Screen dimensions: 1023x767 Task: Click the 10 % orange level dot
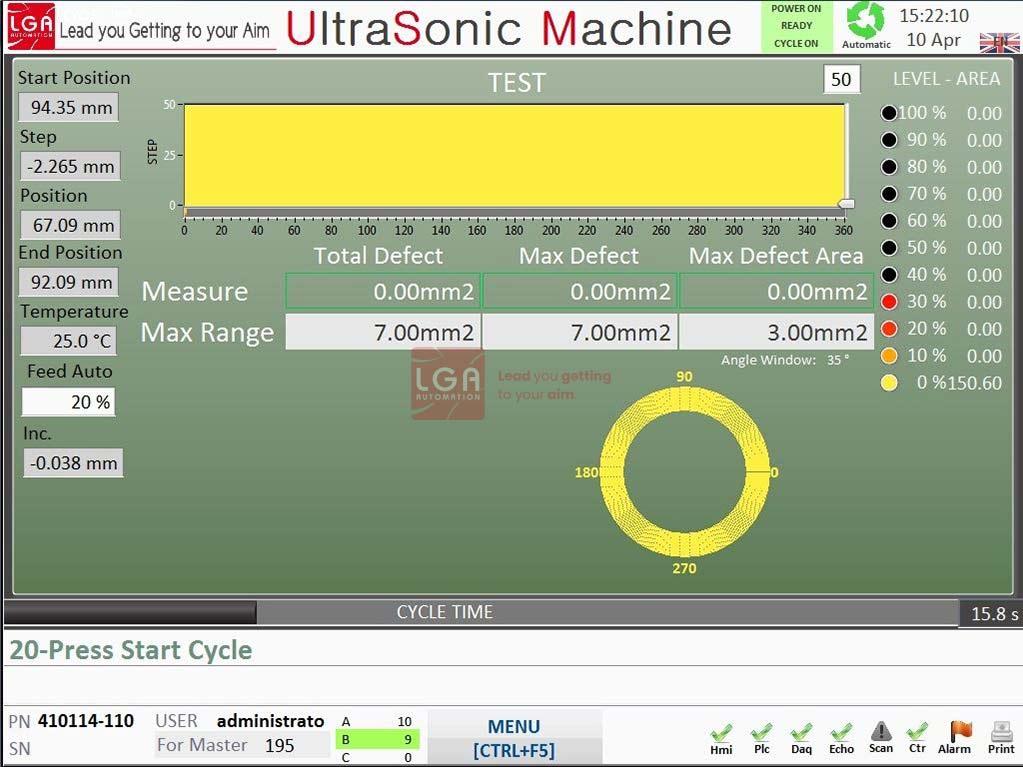coord(889,355)
